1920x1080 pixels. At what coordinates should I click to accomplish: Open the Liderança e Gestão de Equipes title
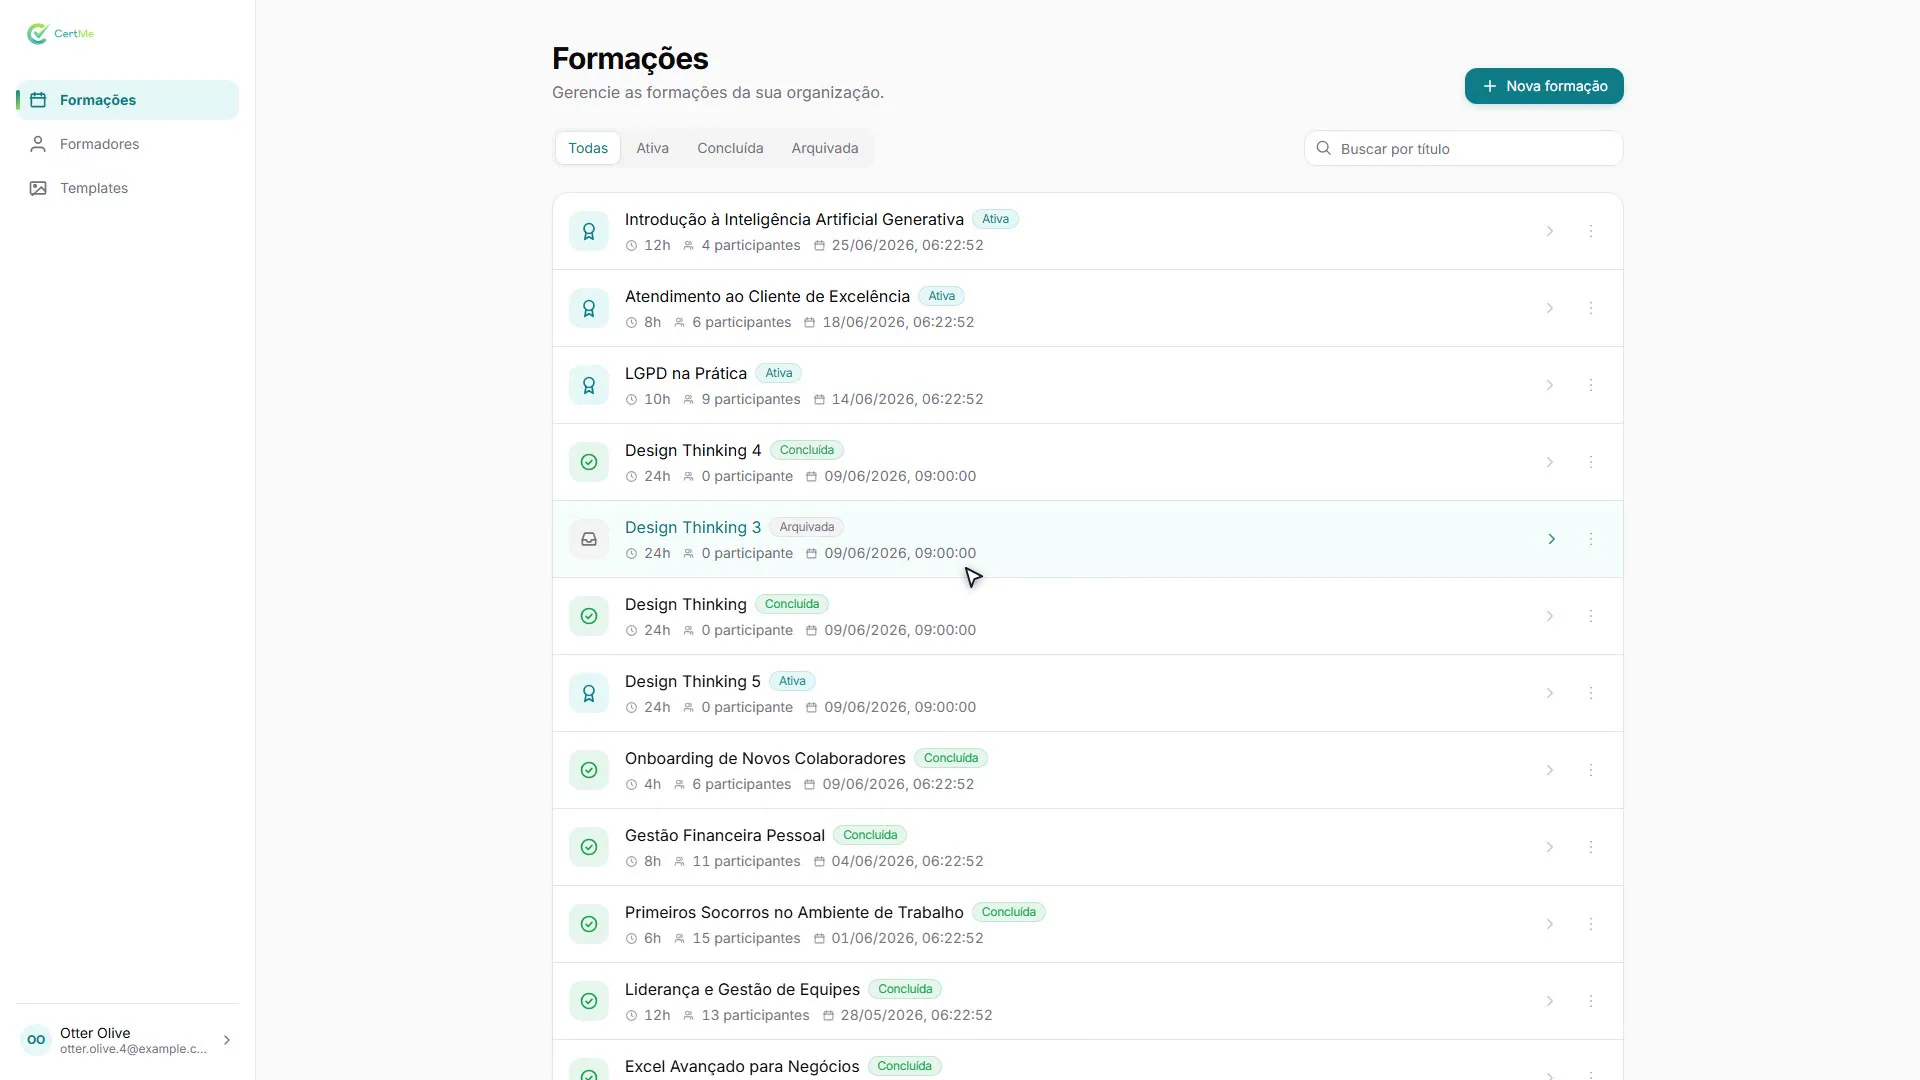(742, 989)
